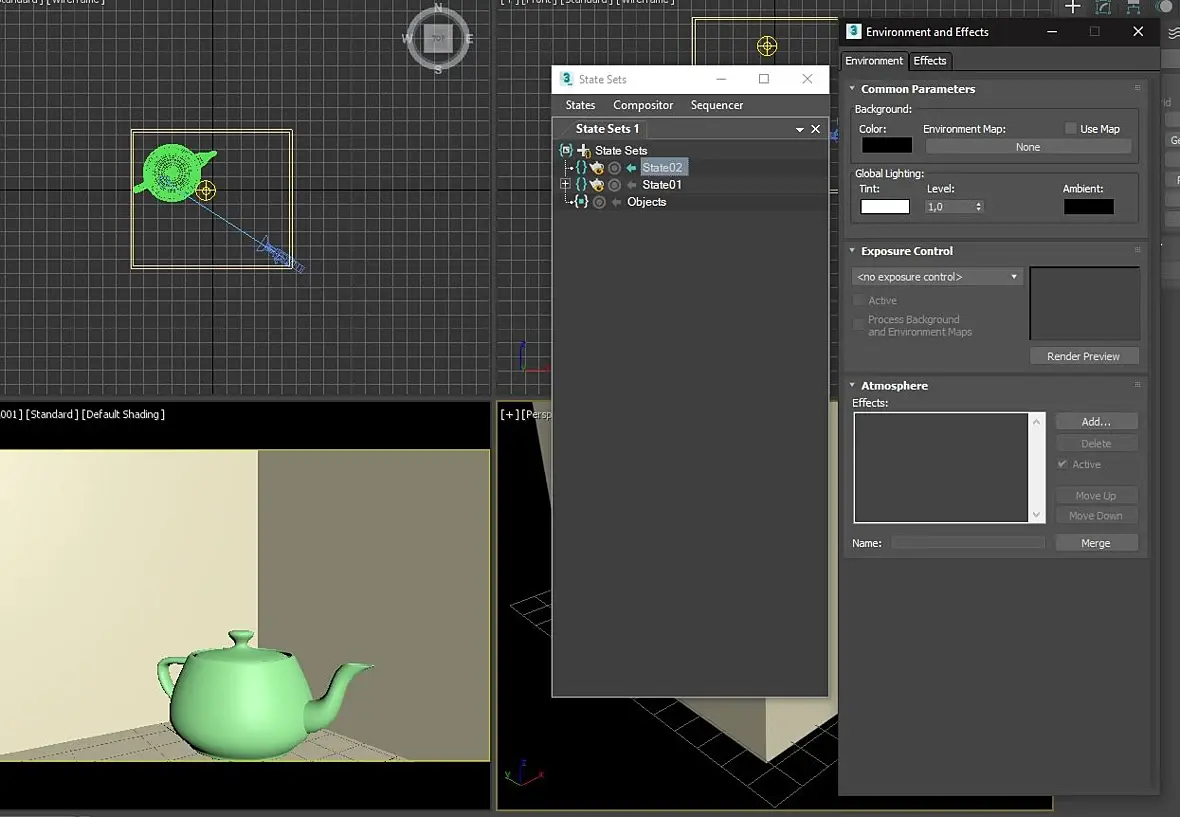1180x817 pixels.
Task: Click the Level value field
Action: pos(950,206)
